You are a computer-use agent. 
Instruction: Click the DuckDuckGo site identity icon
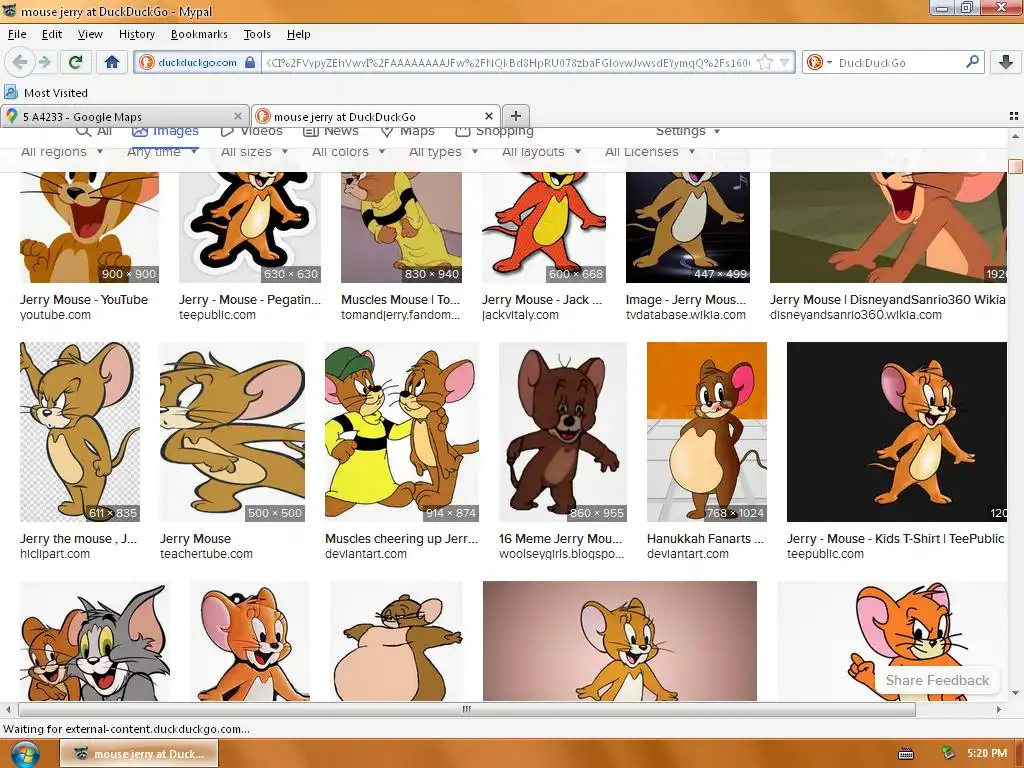[x=147, y=62]
